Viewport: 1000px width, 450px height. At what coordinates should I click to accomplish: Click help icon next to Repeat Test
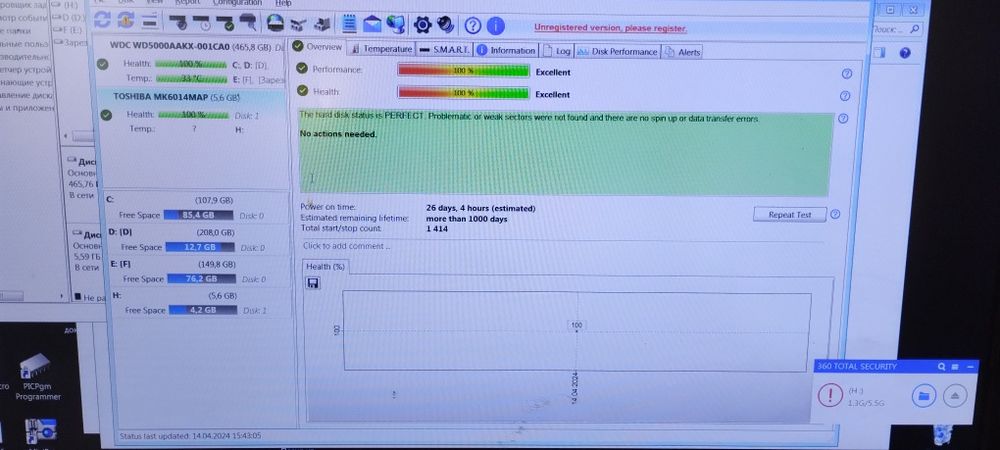click(x=835, y=215)
